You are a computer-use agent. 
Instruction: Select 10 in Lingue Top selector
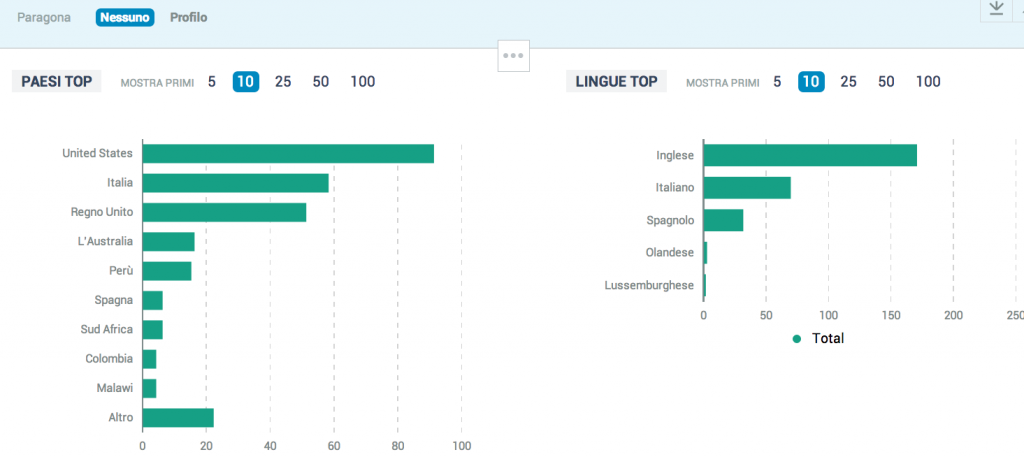[x=810, y=82]
